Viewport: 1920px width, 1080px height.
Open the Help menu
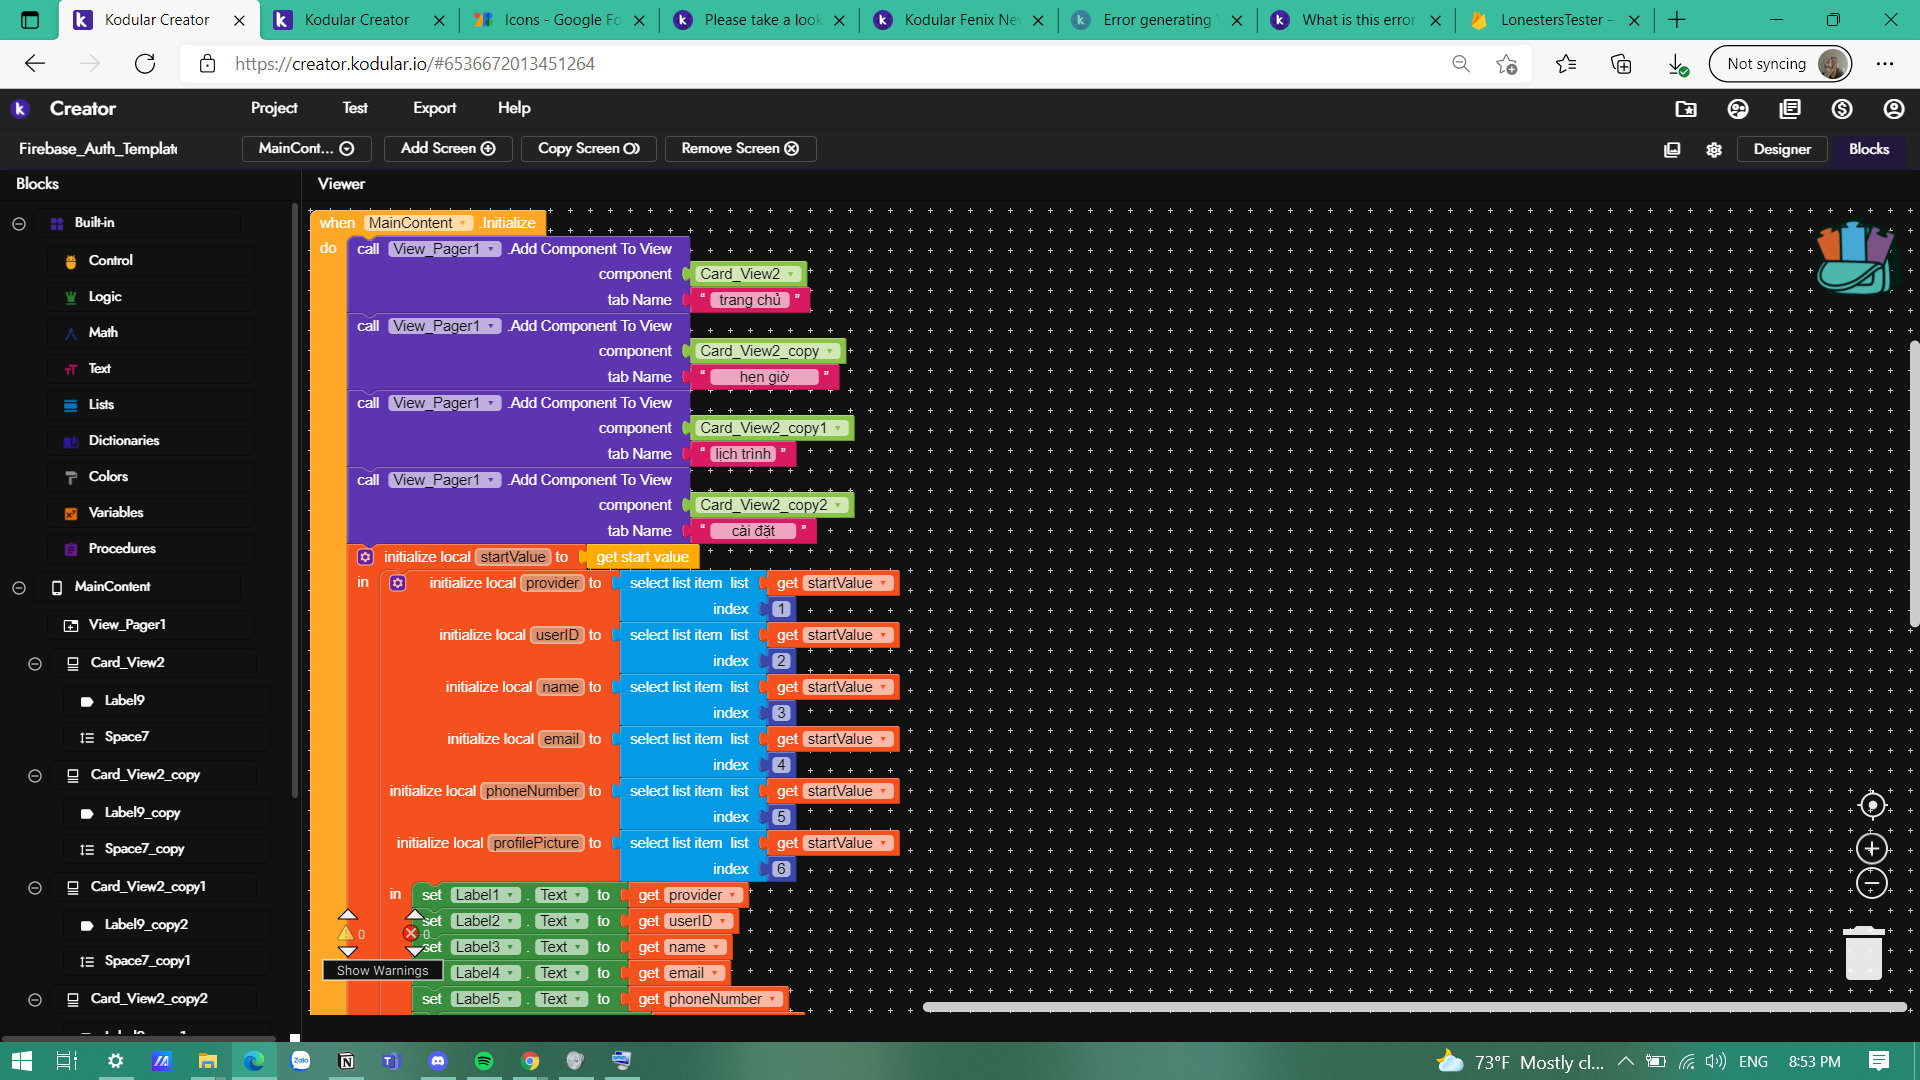(514, 108)
